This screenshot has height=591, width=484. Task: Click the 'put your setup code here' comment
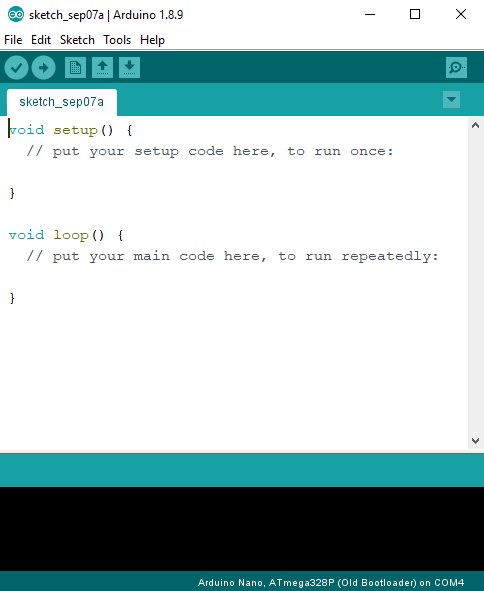(x=210, y=152)
